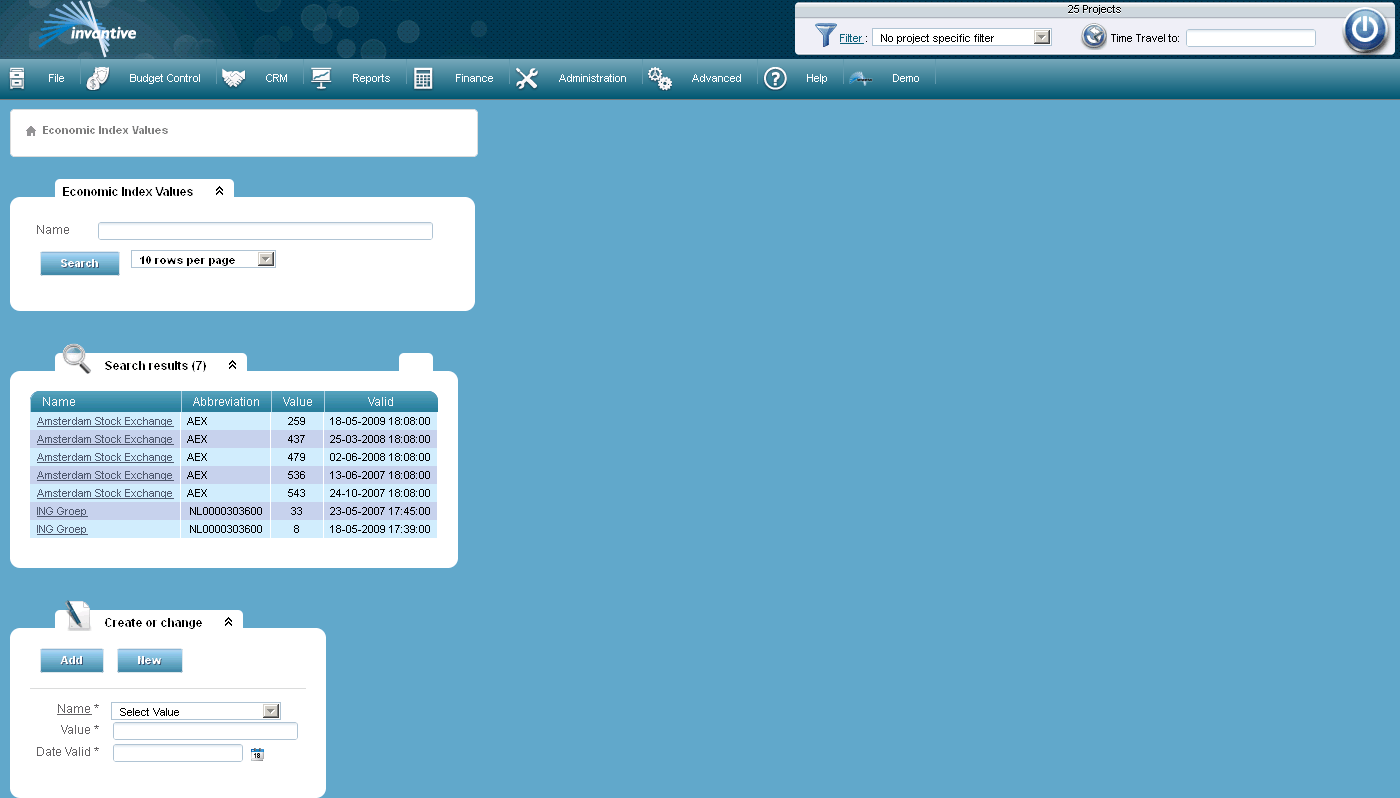Click the Time Travel to input field
This screenshot has width=1400, height=798.
[x=1250, y=38]
